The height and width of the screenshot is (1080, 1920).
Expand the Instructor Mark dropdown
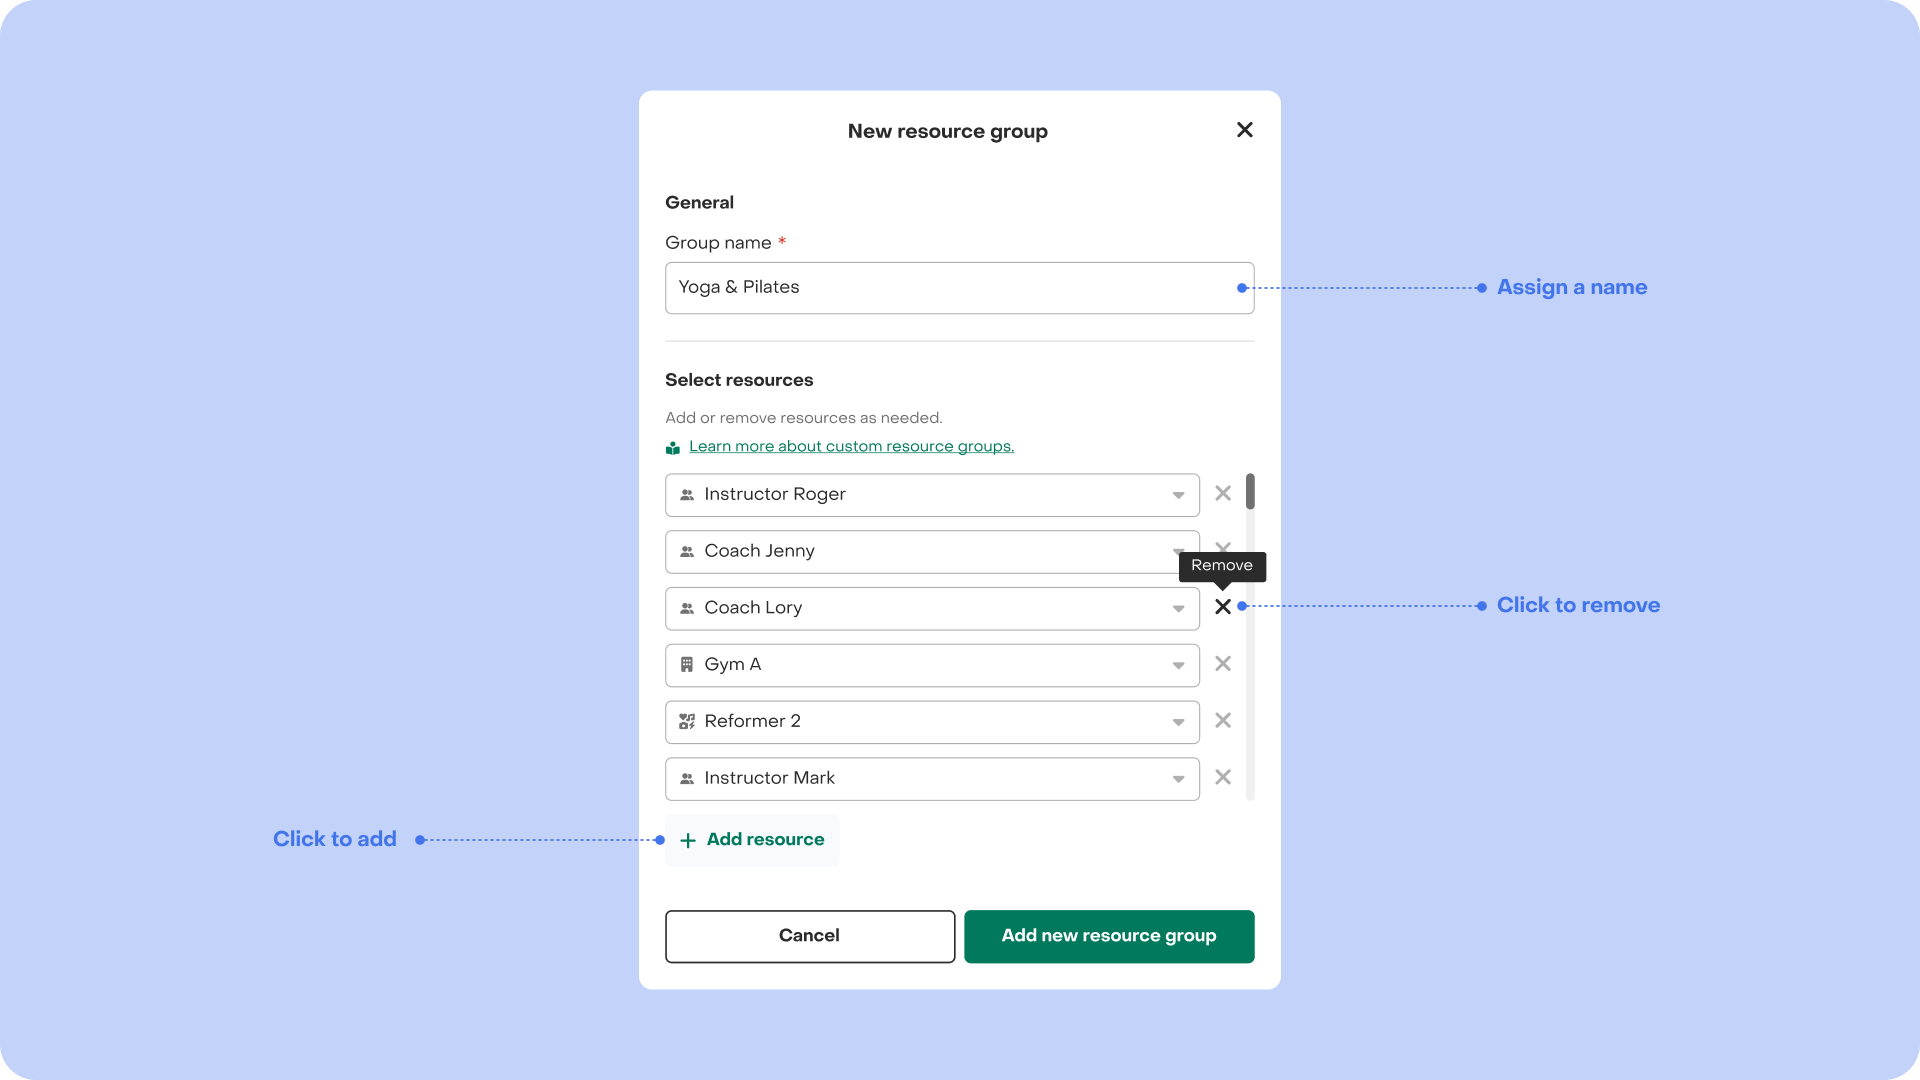[1178, 780]
